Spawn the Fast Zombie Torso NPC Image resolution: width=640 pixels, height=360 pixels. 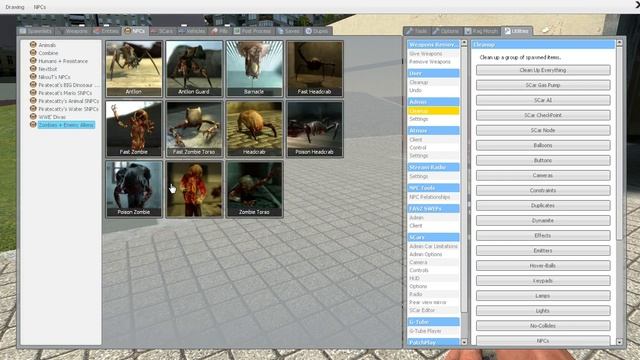pos(194,129)
